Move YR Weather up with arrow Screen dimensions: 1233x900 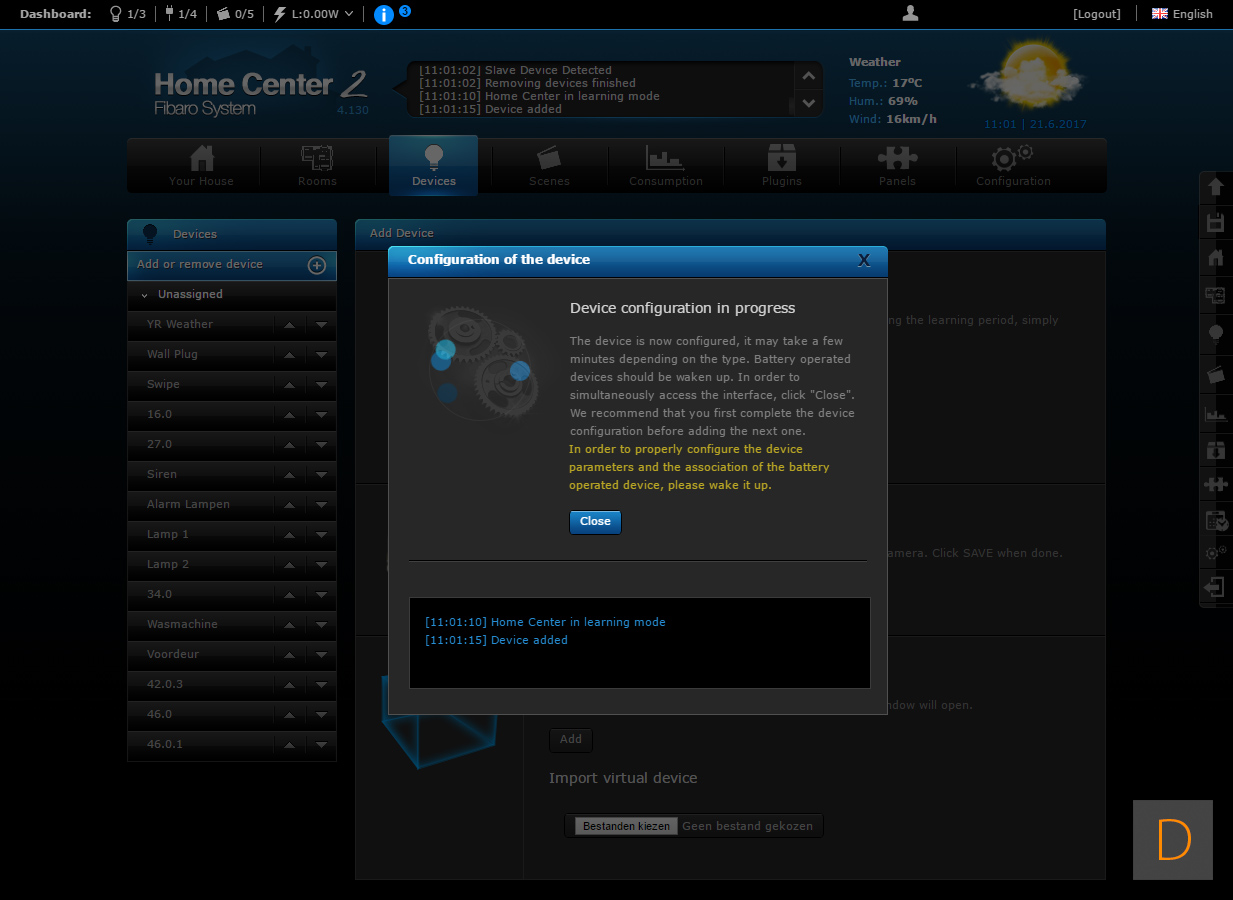click(x=288, y=325)
